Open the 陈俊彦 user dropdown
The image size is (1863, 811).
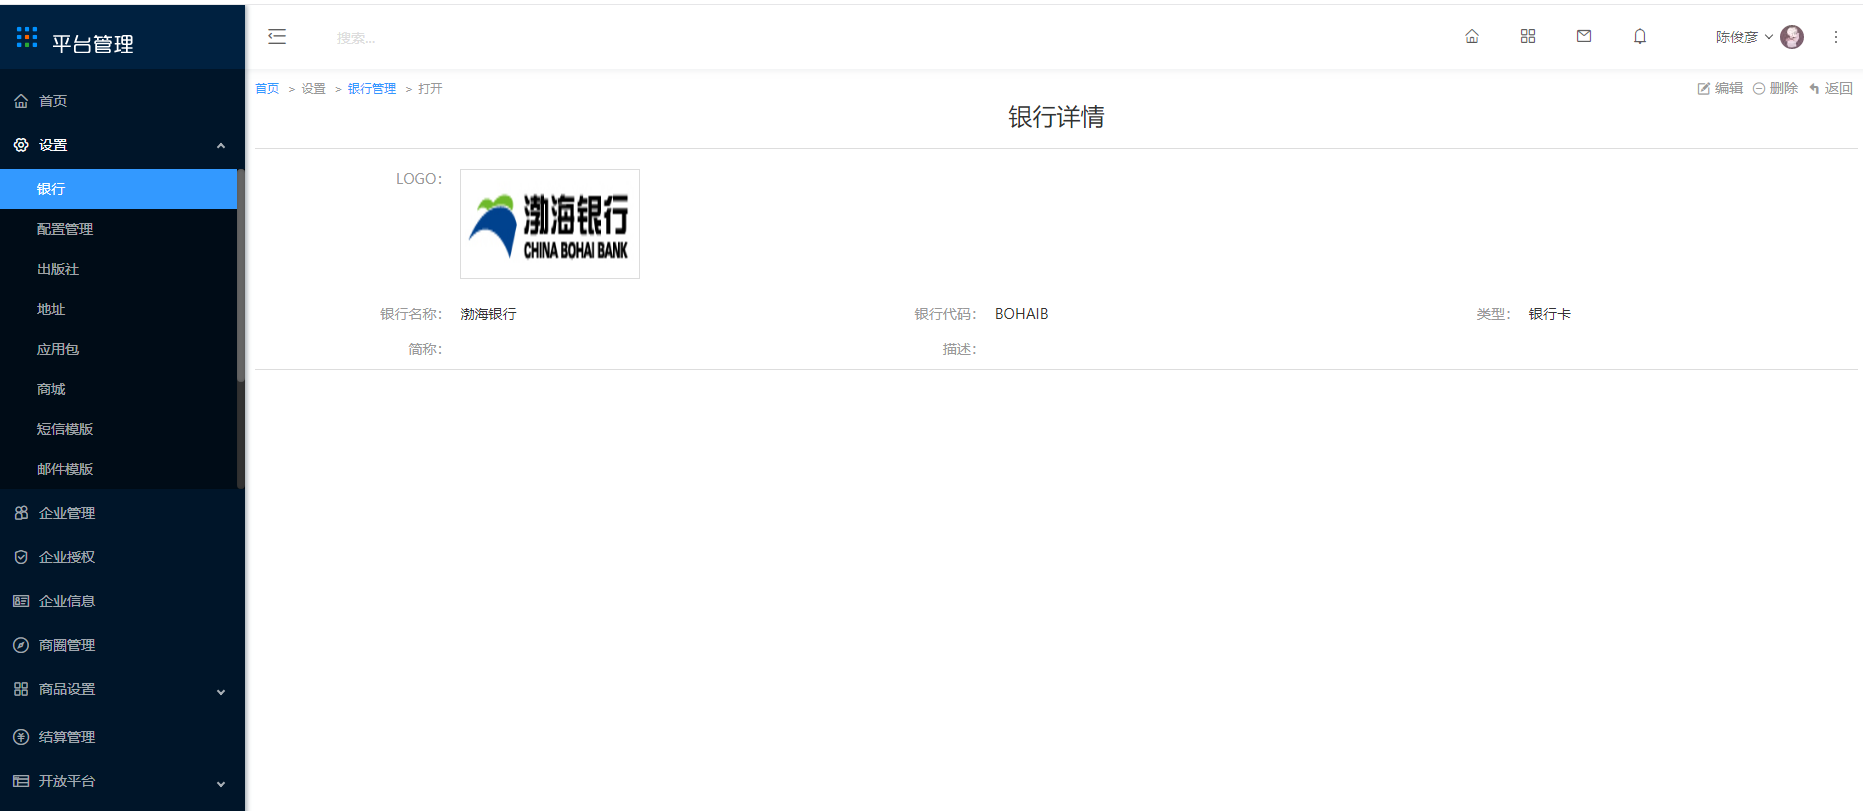tap(1744, 37)
